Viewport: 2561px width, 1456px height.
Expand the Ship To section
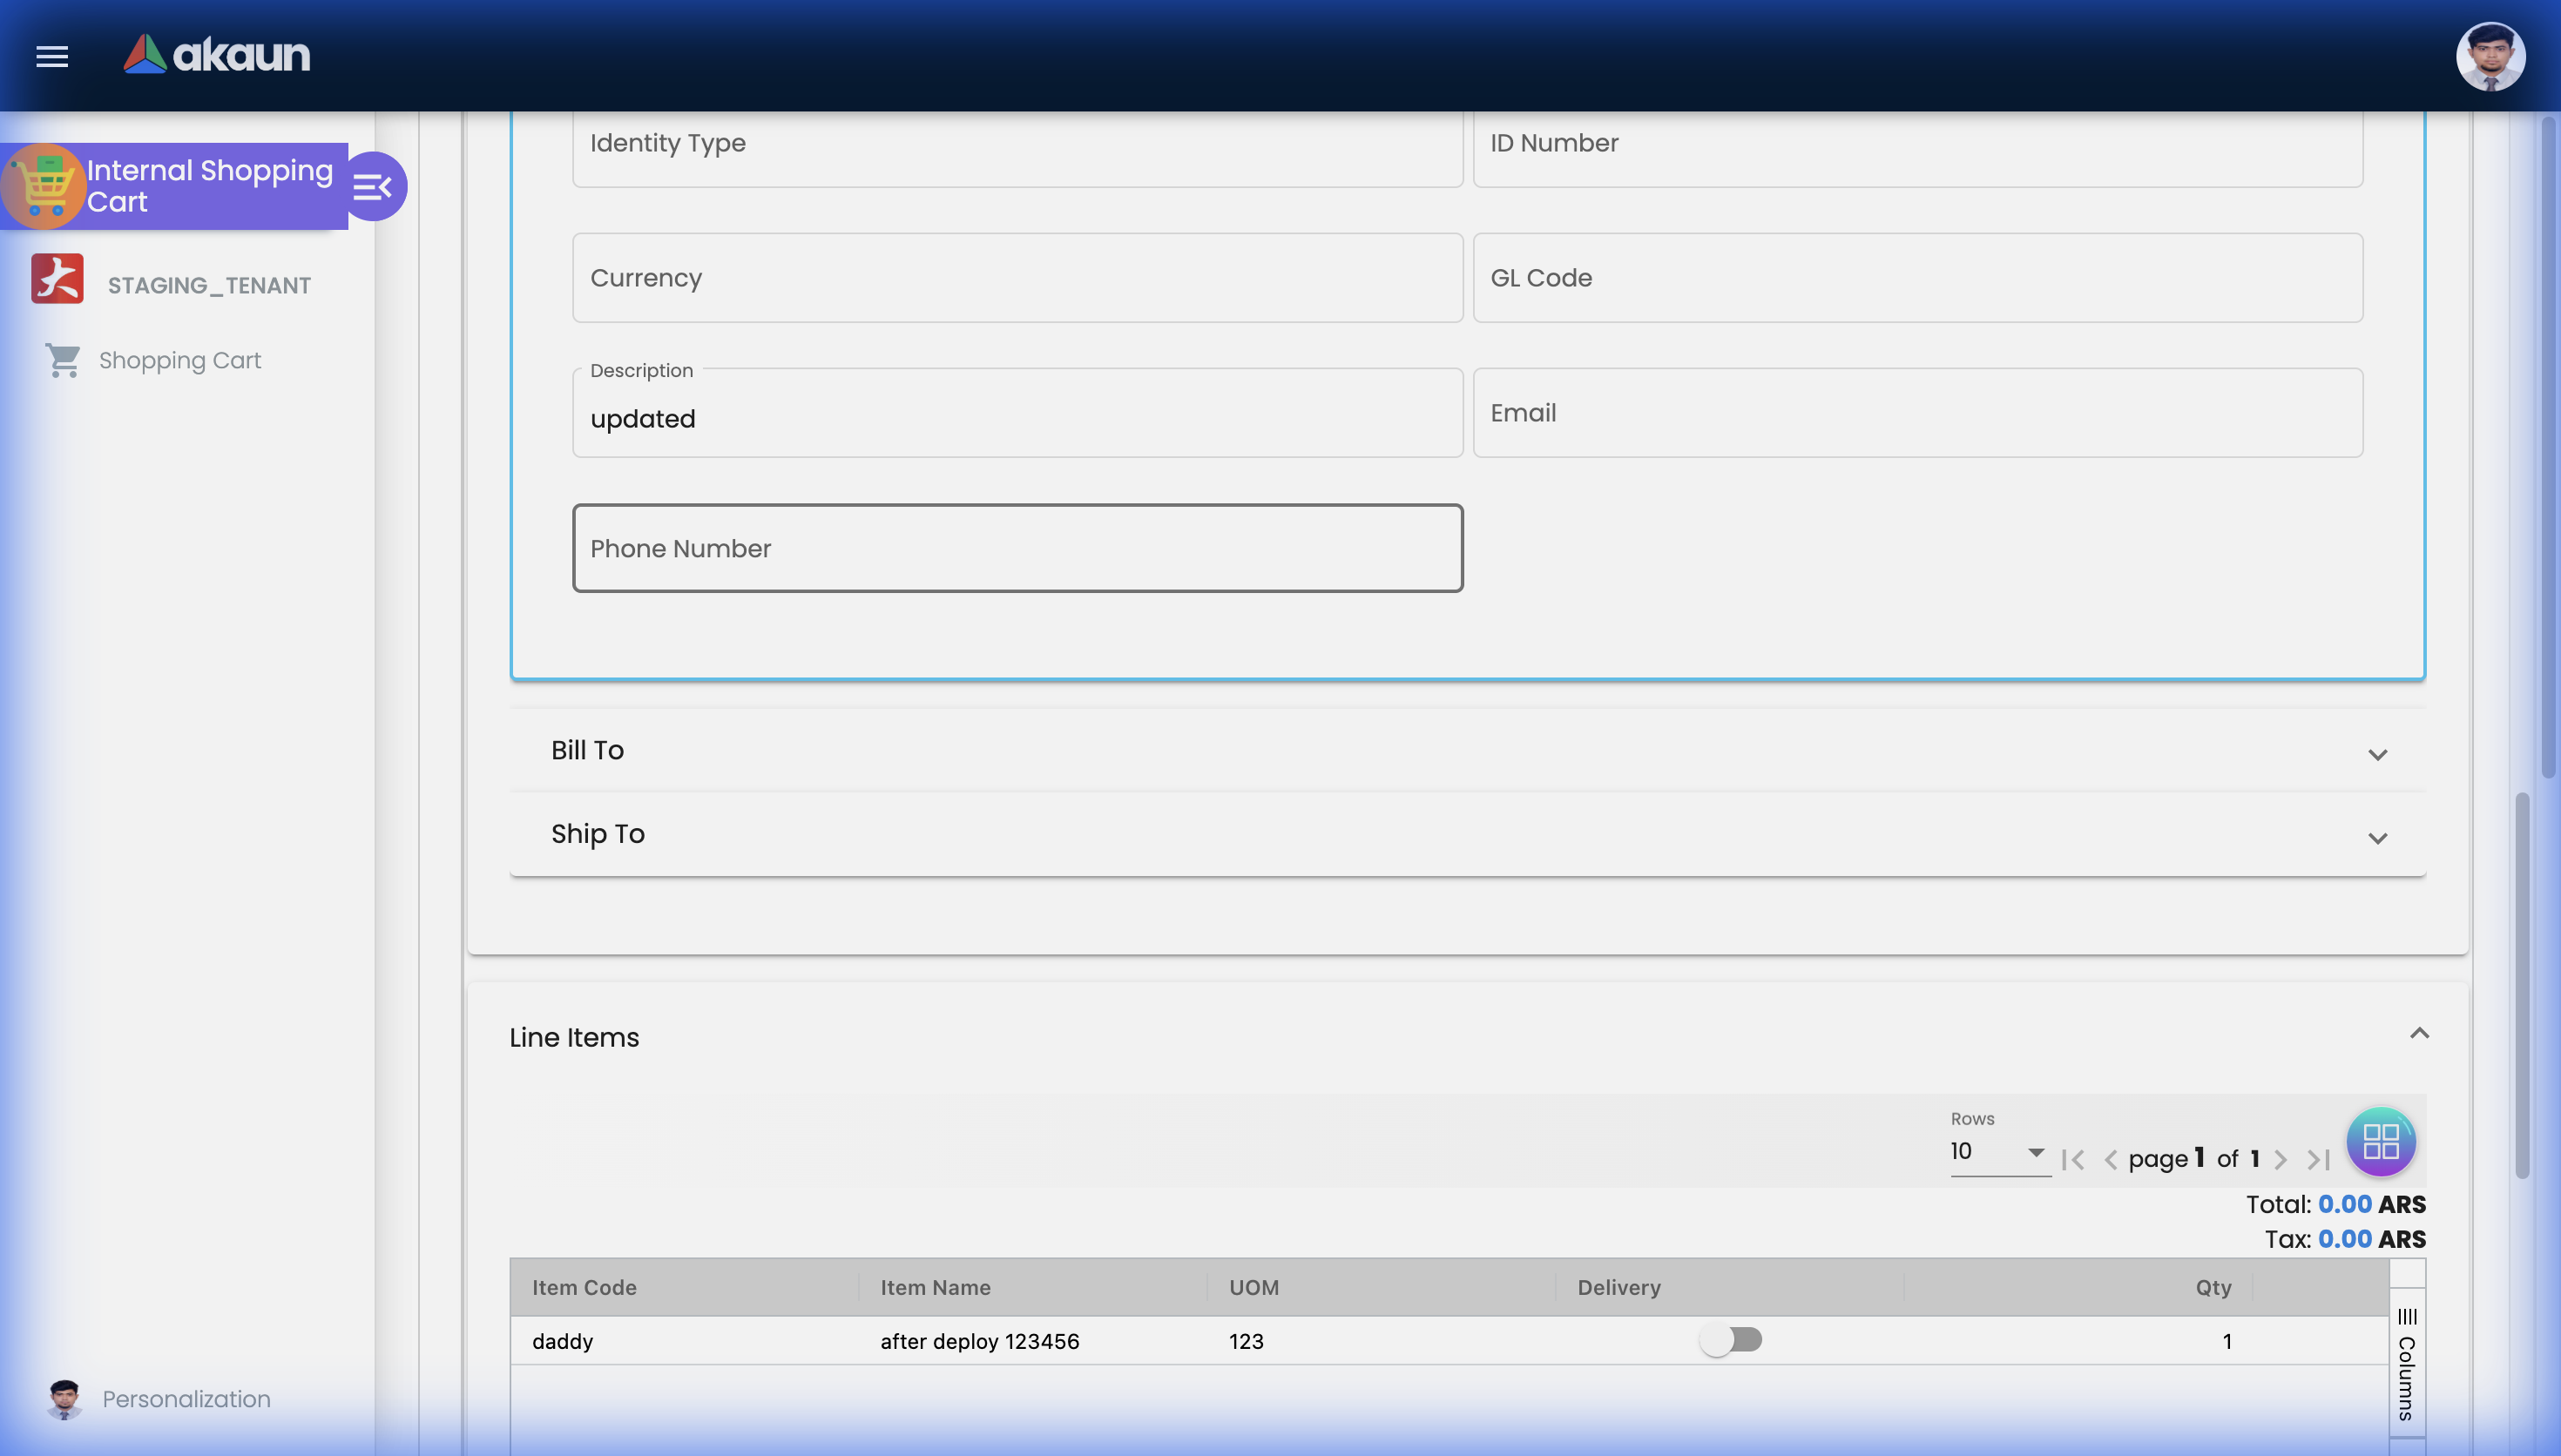(2377, 838)
